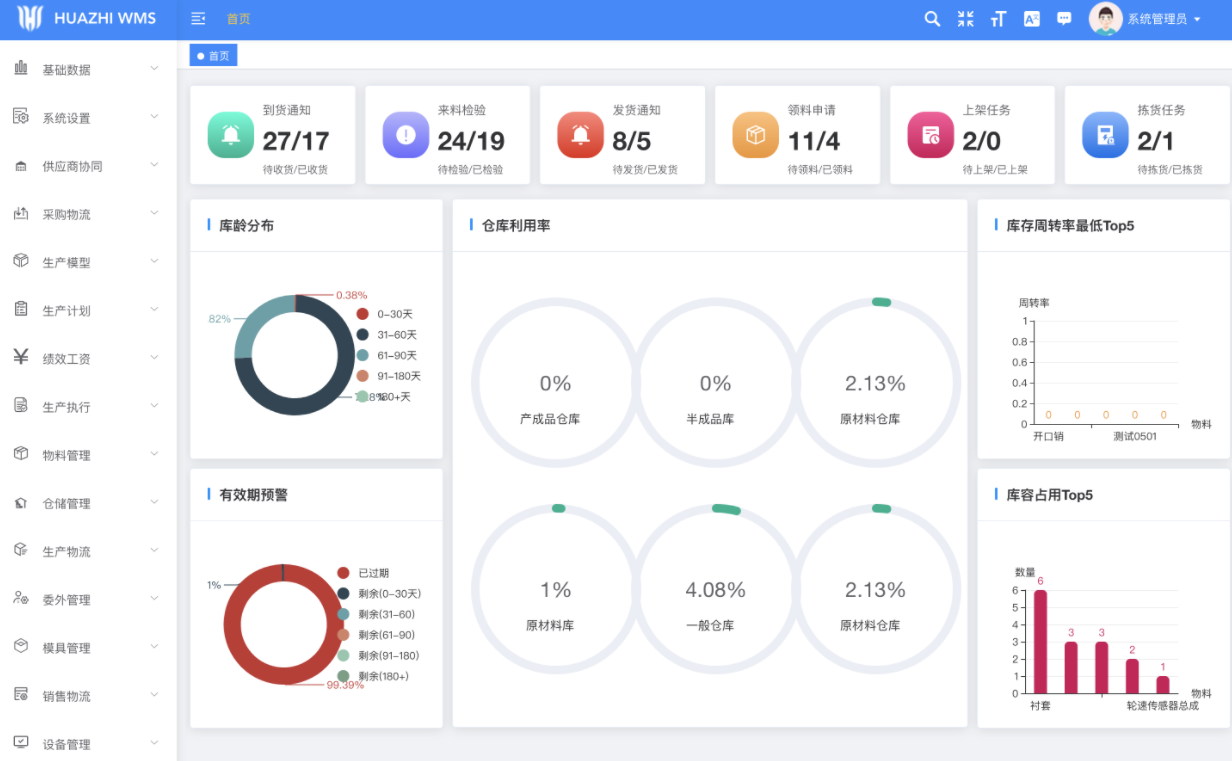This screenshot has height=761, width=1232.
Task: Click the purple 来料检验 alert icon
Action: (406, 135)
